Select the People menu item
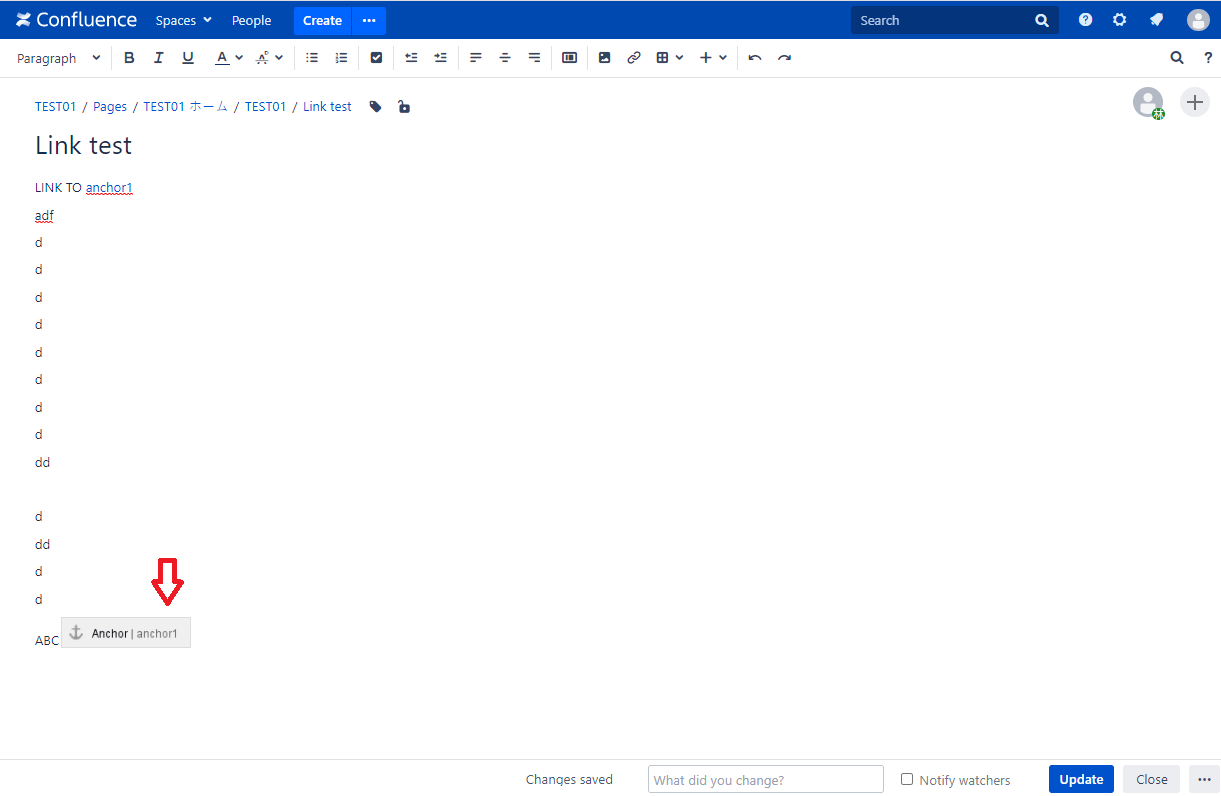The width and height of the screenshot is (1221, 796). (x=251, y=20)
